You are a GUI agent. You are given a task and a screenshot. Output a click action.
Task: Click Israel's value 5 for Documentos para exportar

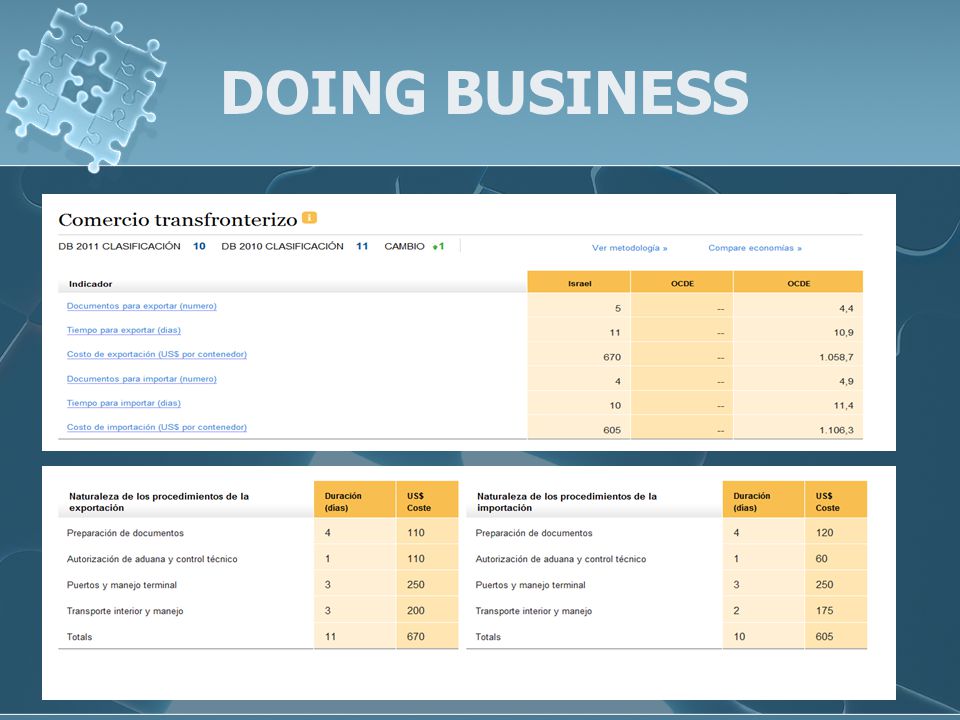click(x=618, y=309)
